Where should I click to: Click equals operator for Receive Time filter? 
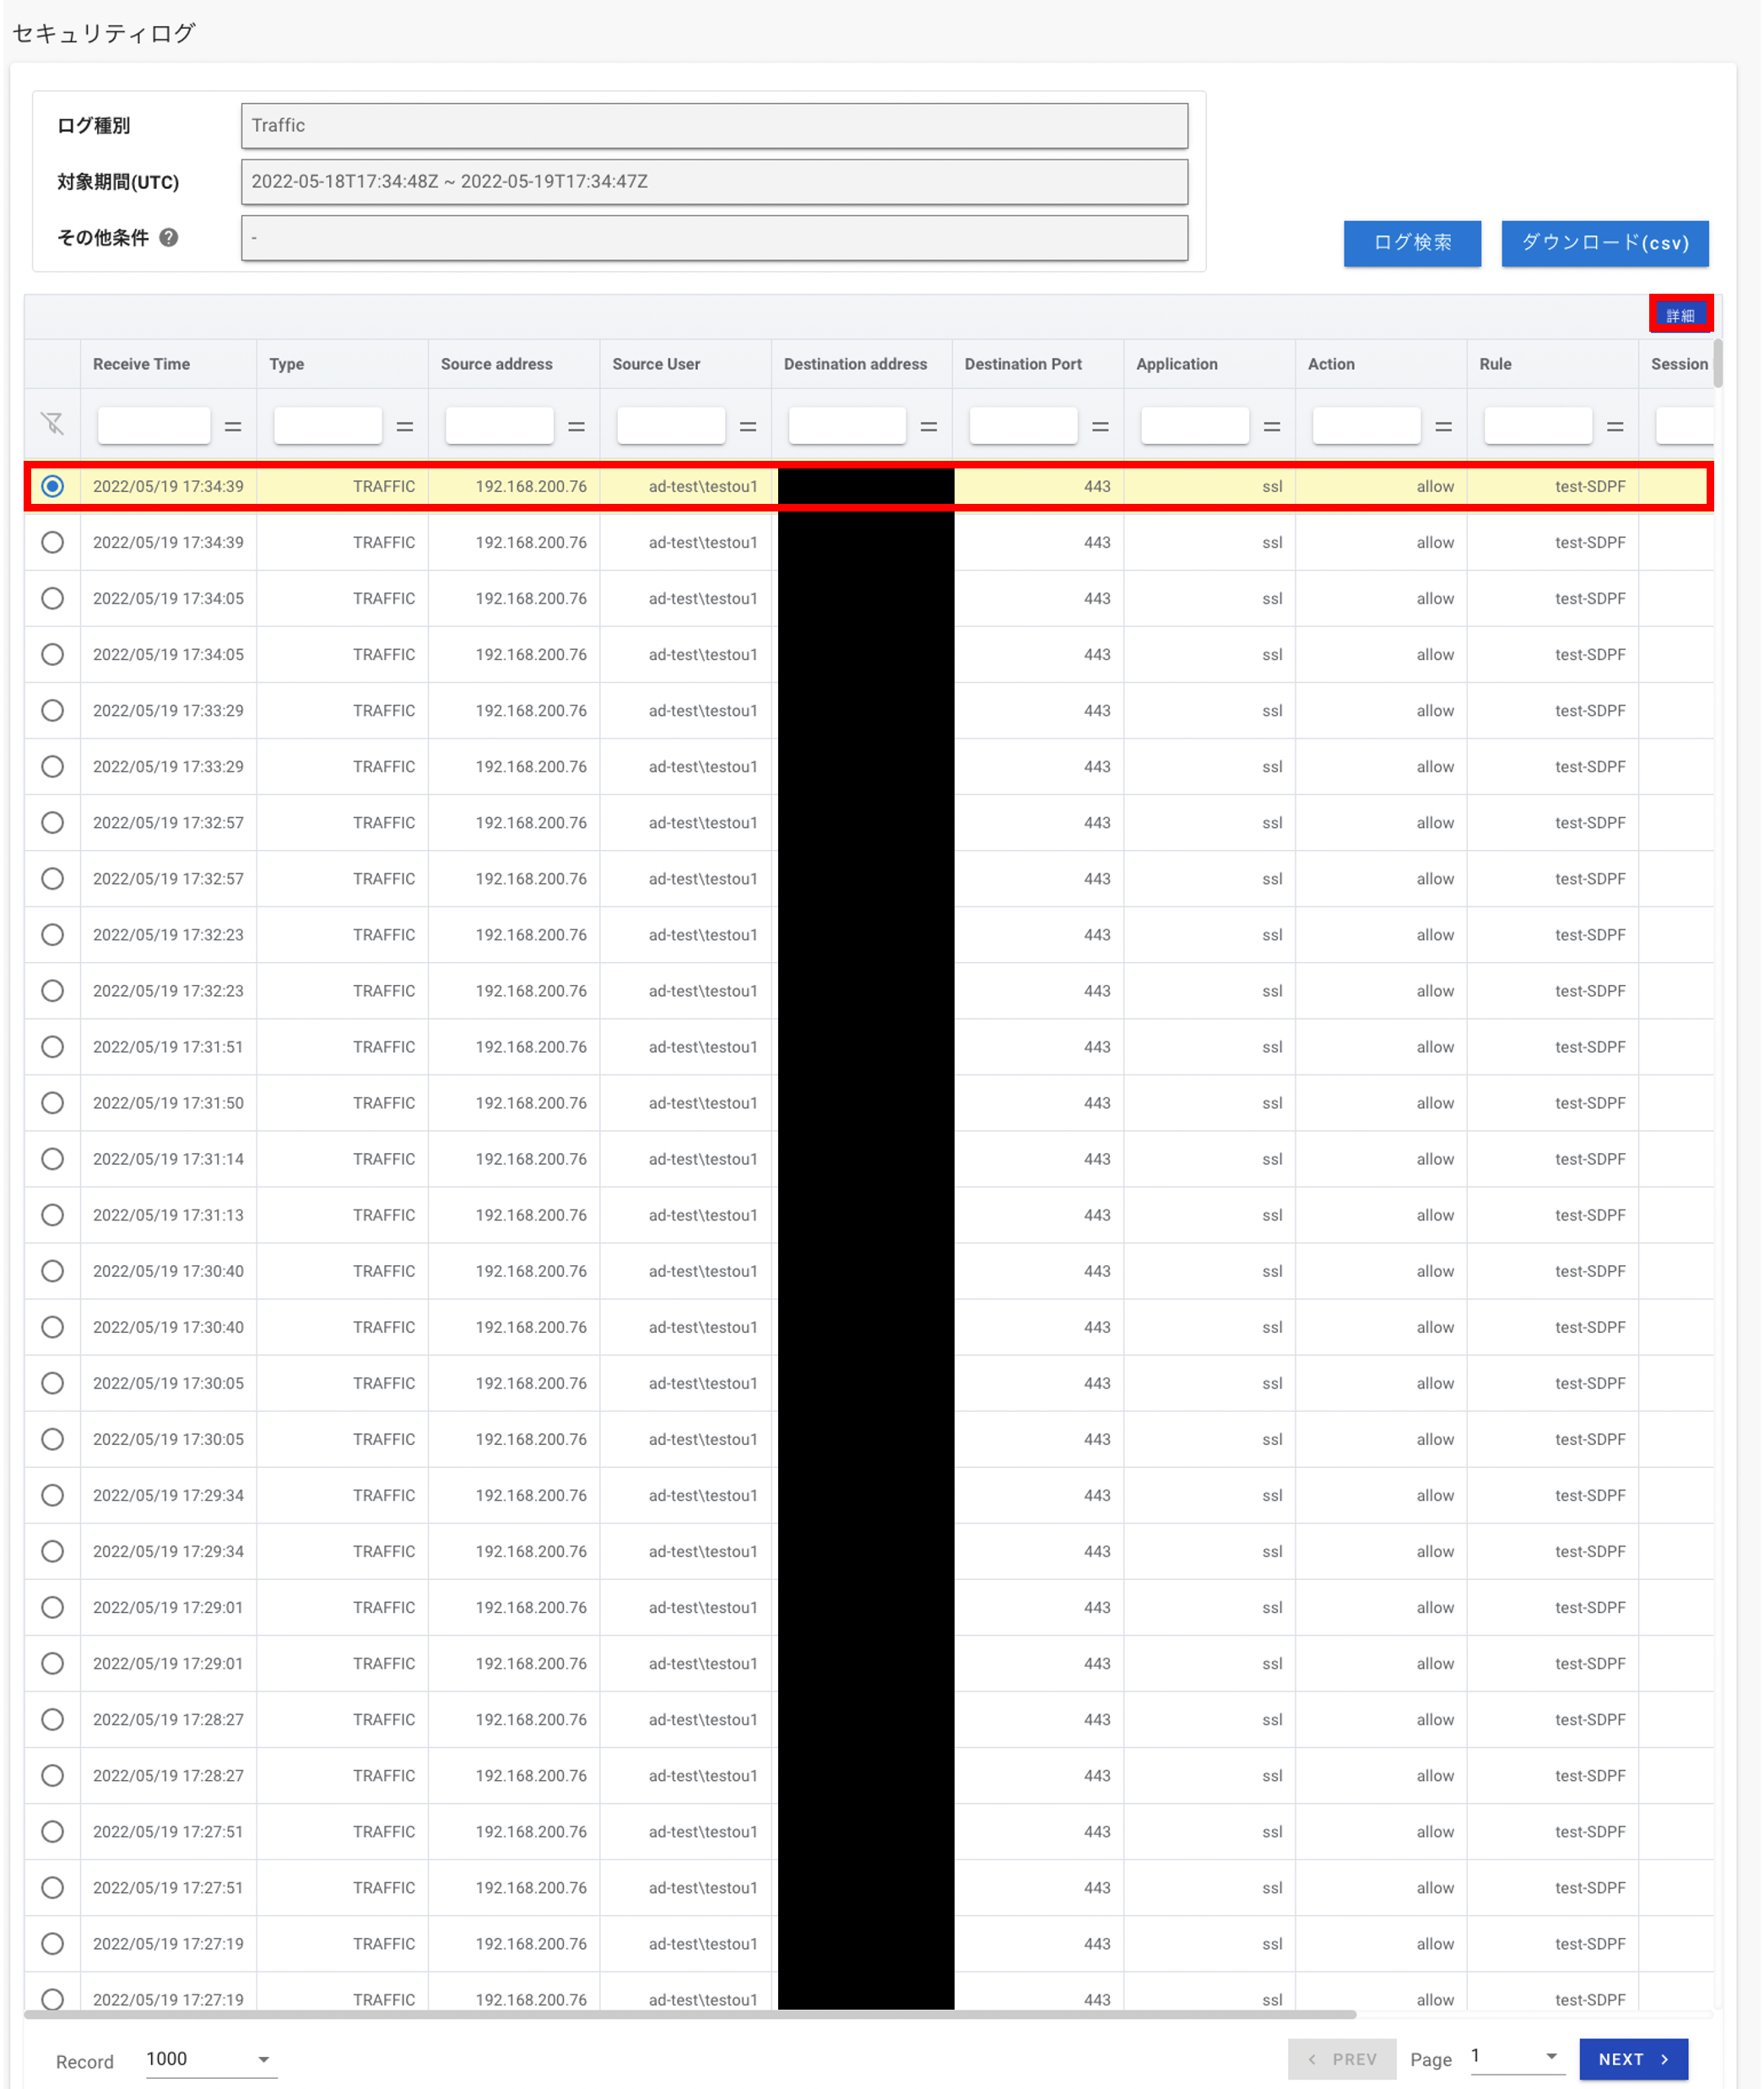pyautogui.click(x=233, y=426)
